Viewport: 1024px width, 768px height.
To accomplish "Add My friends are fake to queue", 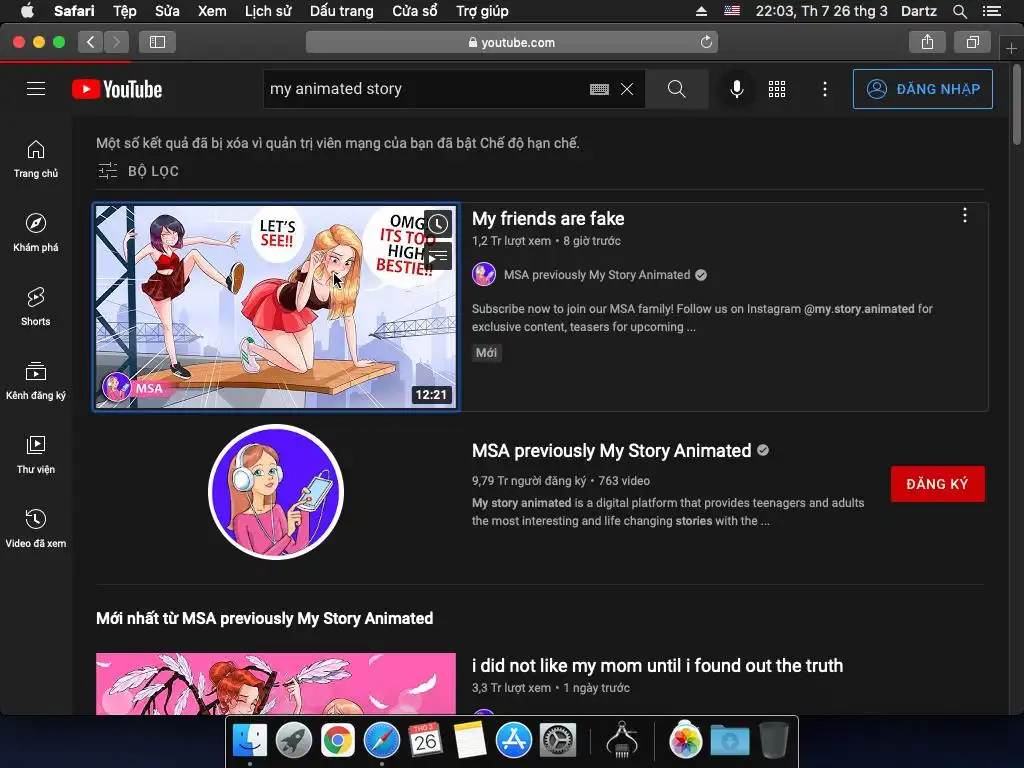I will (x=438, y=256).
